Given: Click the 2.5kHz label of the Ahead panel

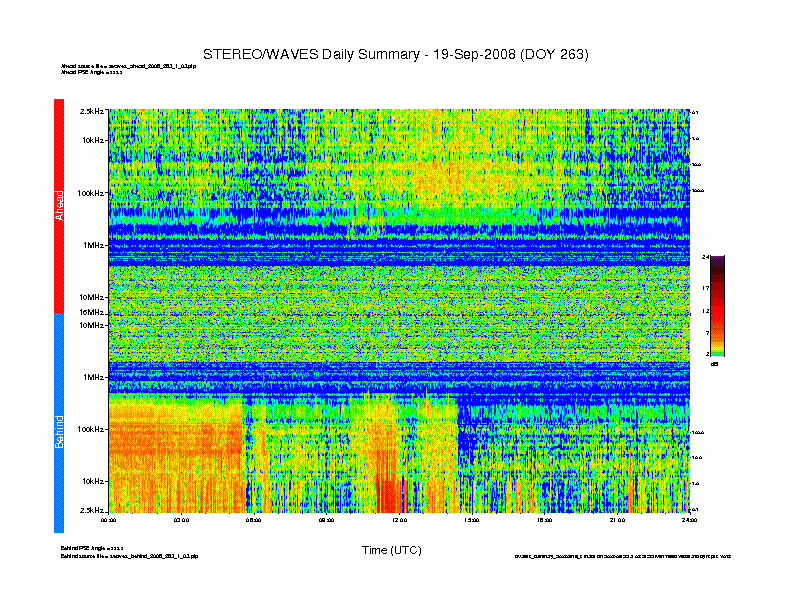Looking at the screenshot, I should click(x=92, y=111).
